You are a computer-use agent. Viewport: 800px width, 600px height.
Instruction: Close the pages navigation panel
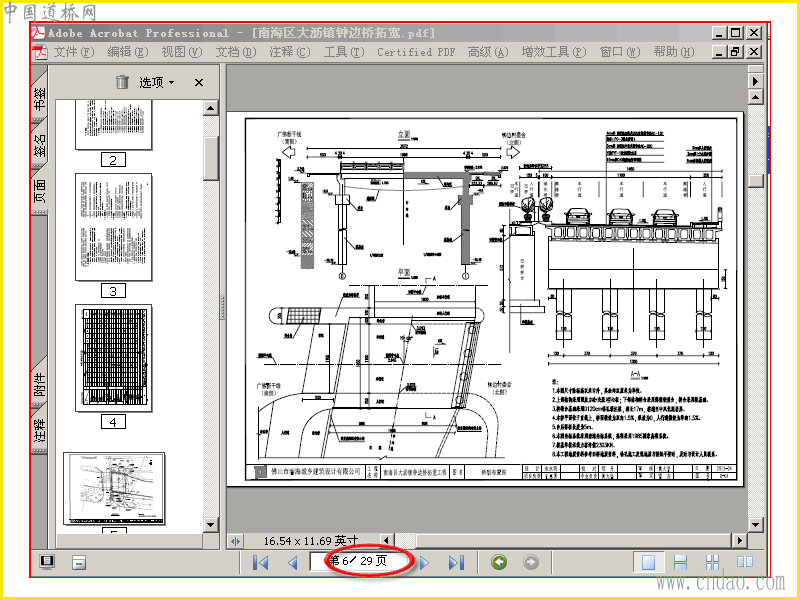[199, 82]
